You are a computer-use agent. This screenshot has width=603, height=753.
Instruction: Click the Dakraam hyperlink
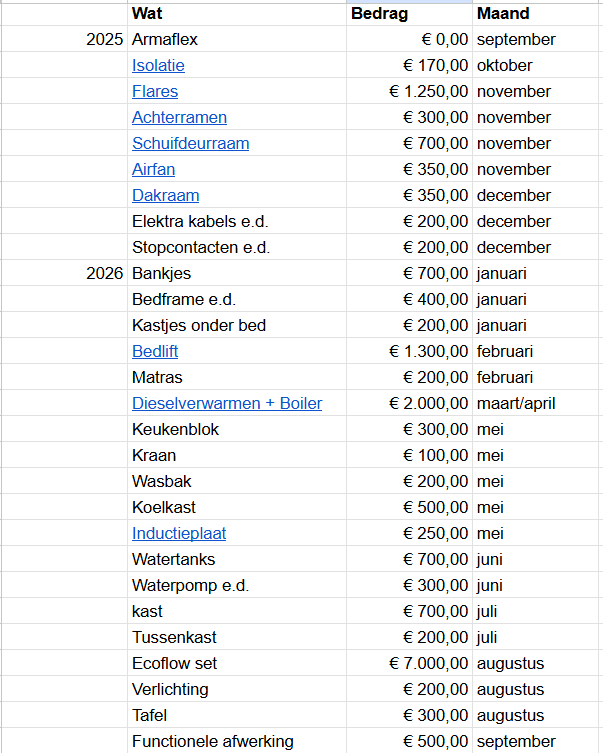click(x=165, y=196)
